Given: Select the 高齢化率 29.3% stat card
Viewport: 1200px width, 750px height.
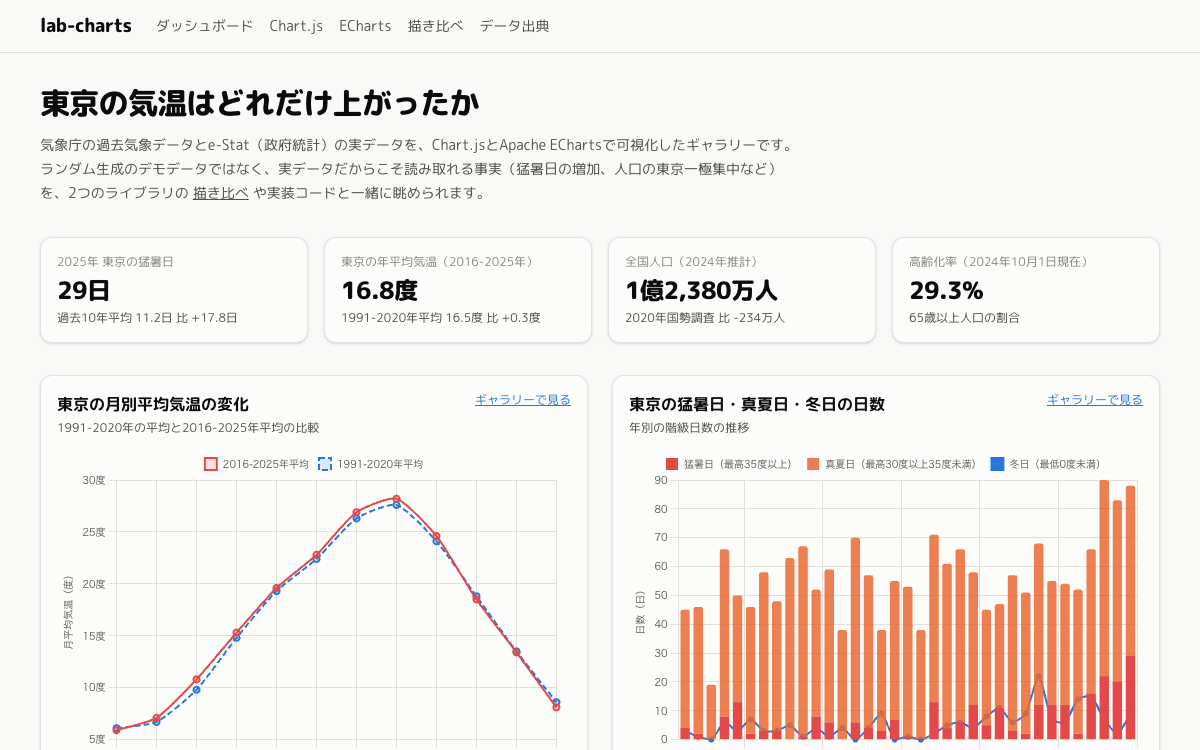Looking at the screenshot, I should point(1026,290).
